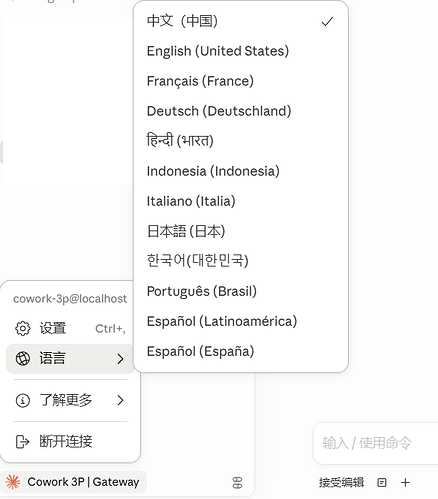This screenshot has width=438, height=499.
Task: Click the orange starburst Cowork logo
Action: [13, 482]
